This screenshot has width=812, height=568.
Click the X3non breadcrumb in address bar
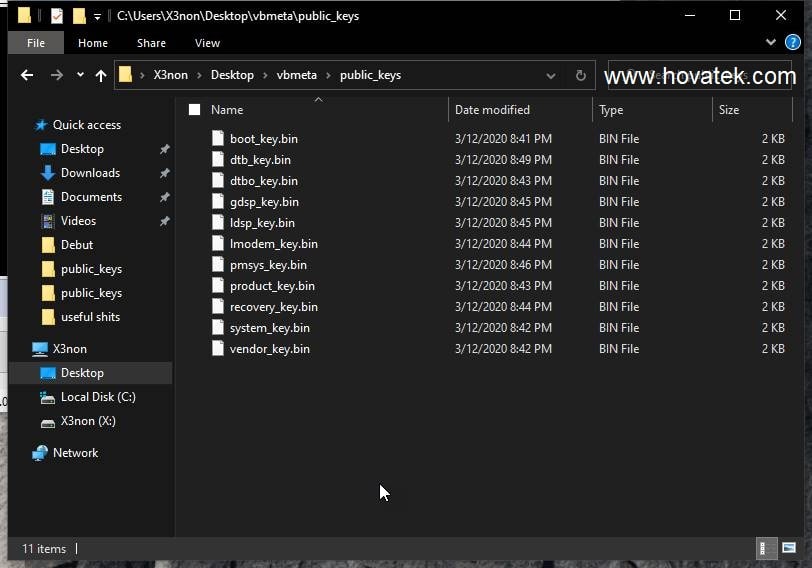(170, 75)
